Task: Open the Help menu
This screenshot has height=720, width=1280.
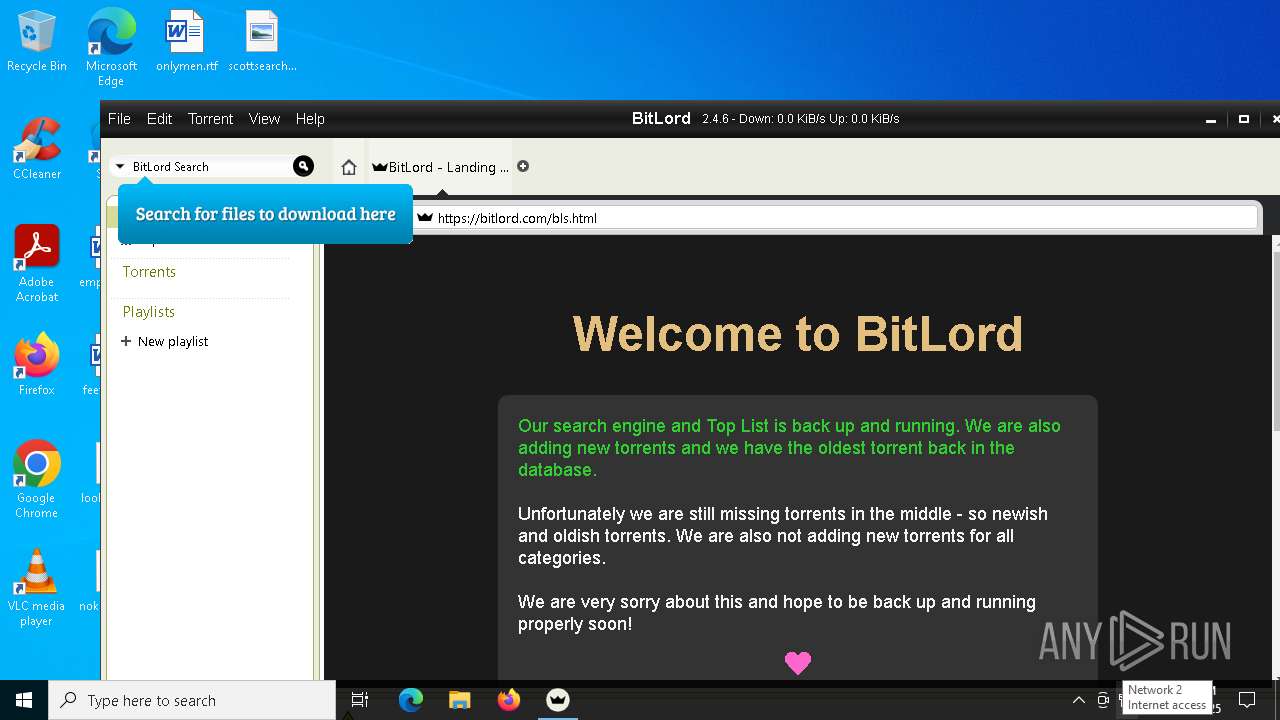Action: pos(310,118)
